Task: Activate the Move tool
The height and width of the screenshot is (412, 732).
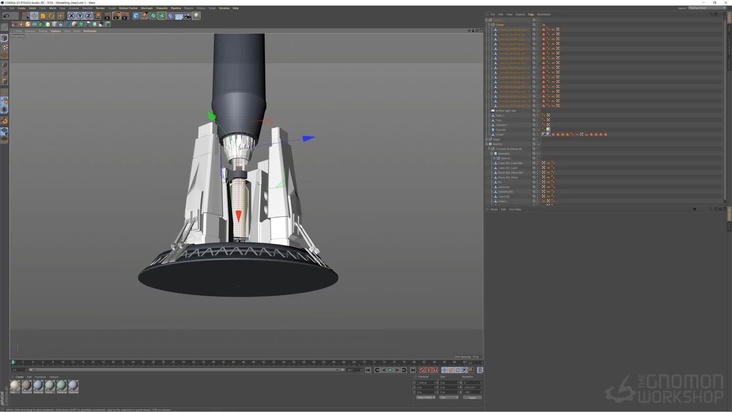Action: (34, 16)
